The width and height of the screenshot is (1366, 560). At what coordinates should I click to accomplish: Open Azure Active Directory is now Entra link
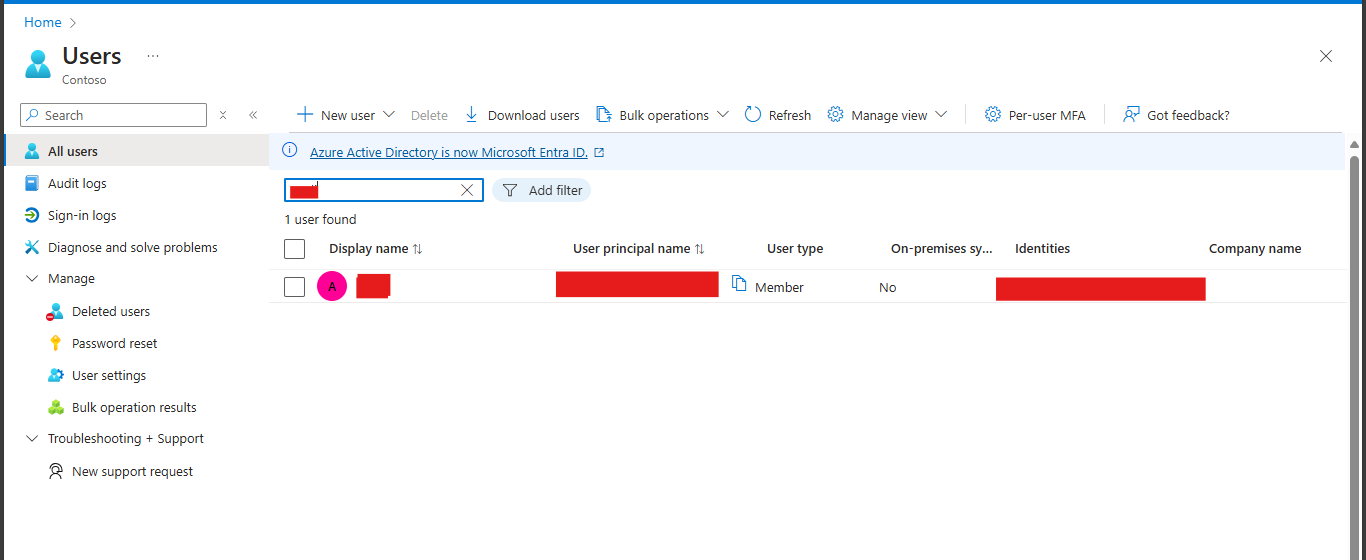(449, 153)
